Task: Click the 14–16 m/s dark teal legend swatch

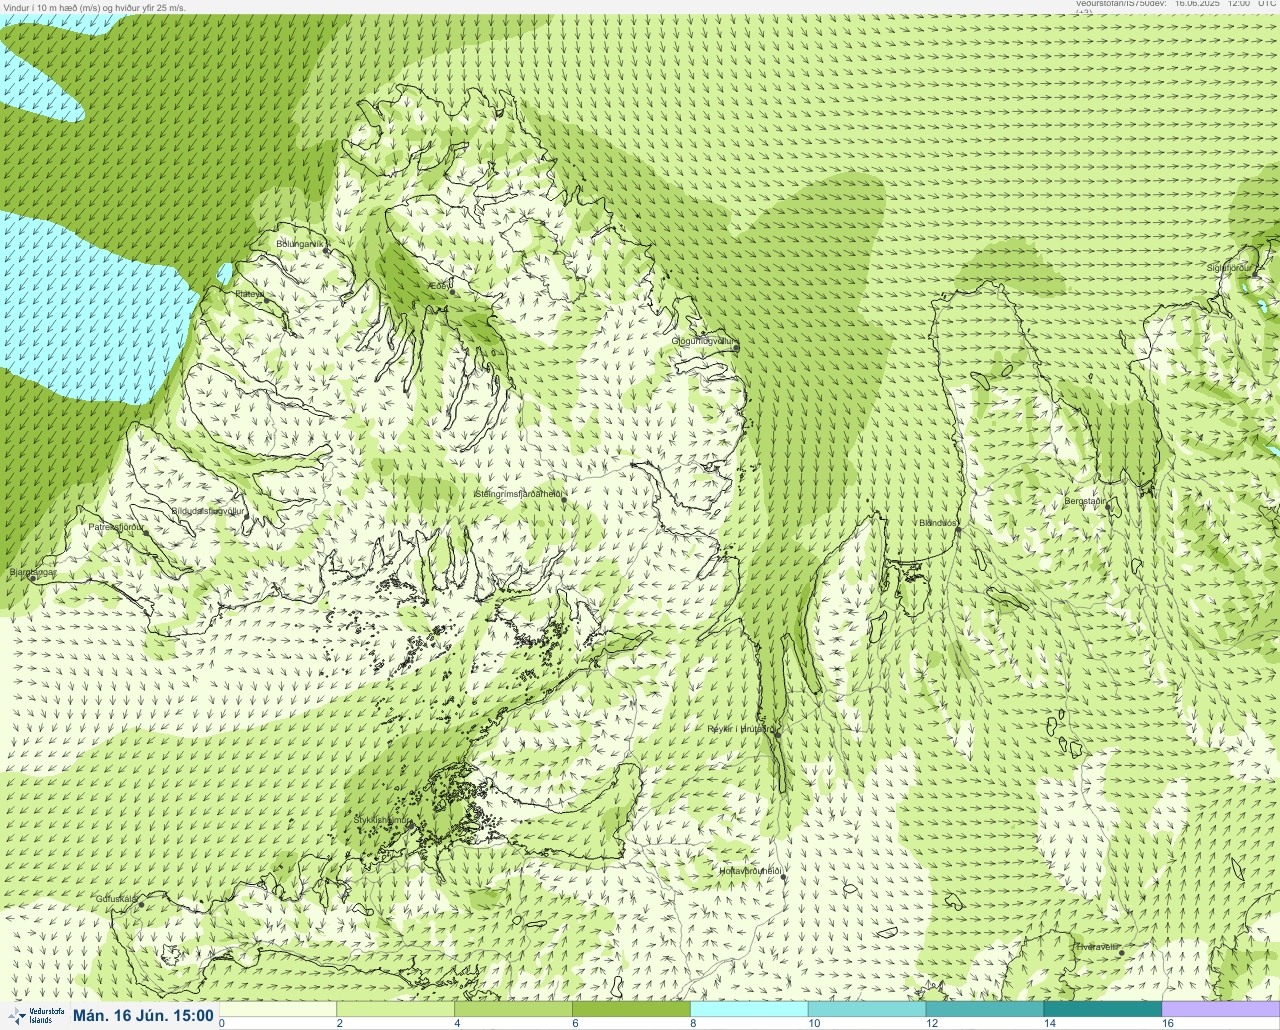Action: (x=1103, y=1009)
